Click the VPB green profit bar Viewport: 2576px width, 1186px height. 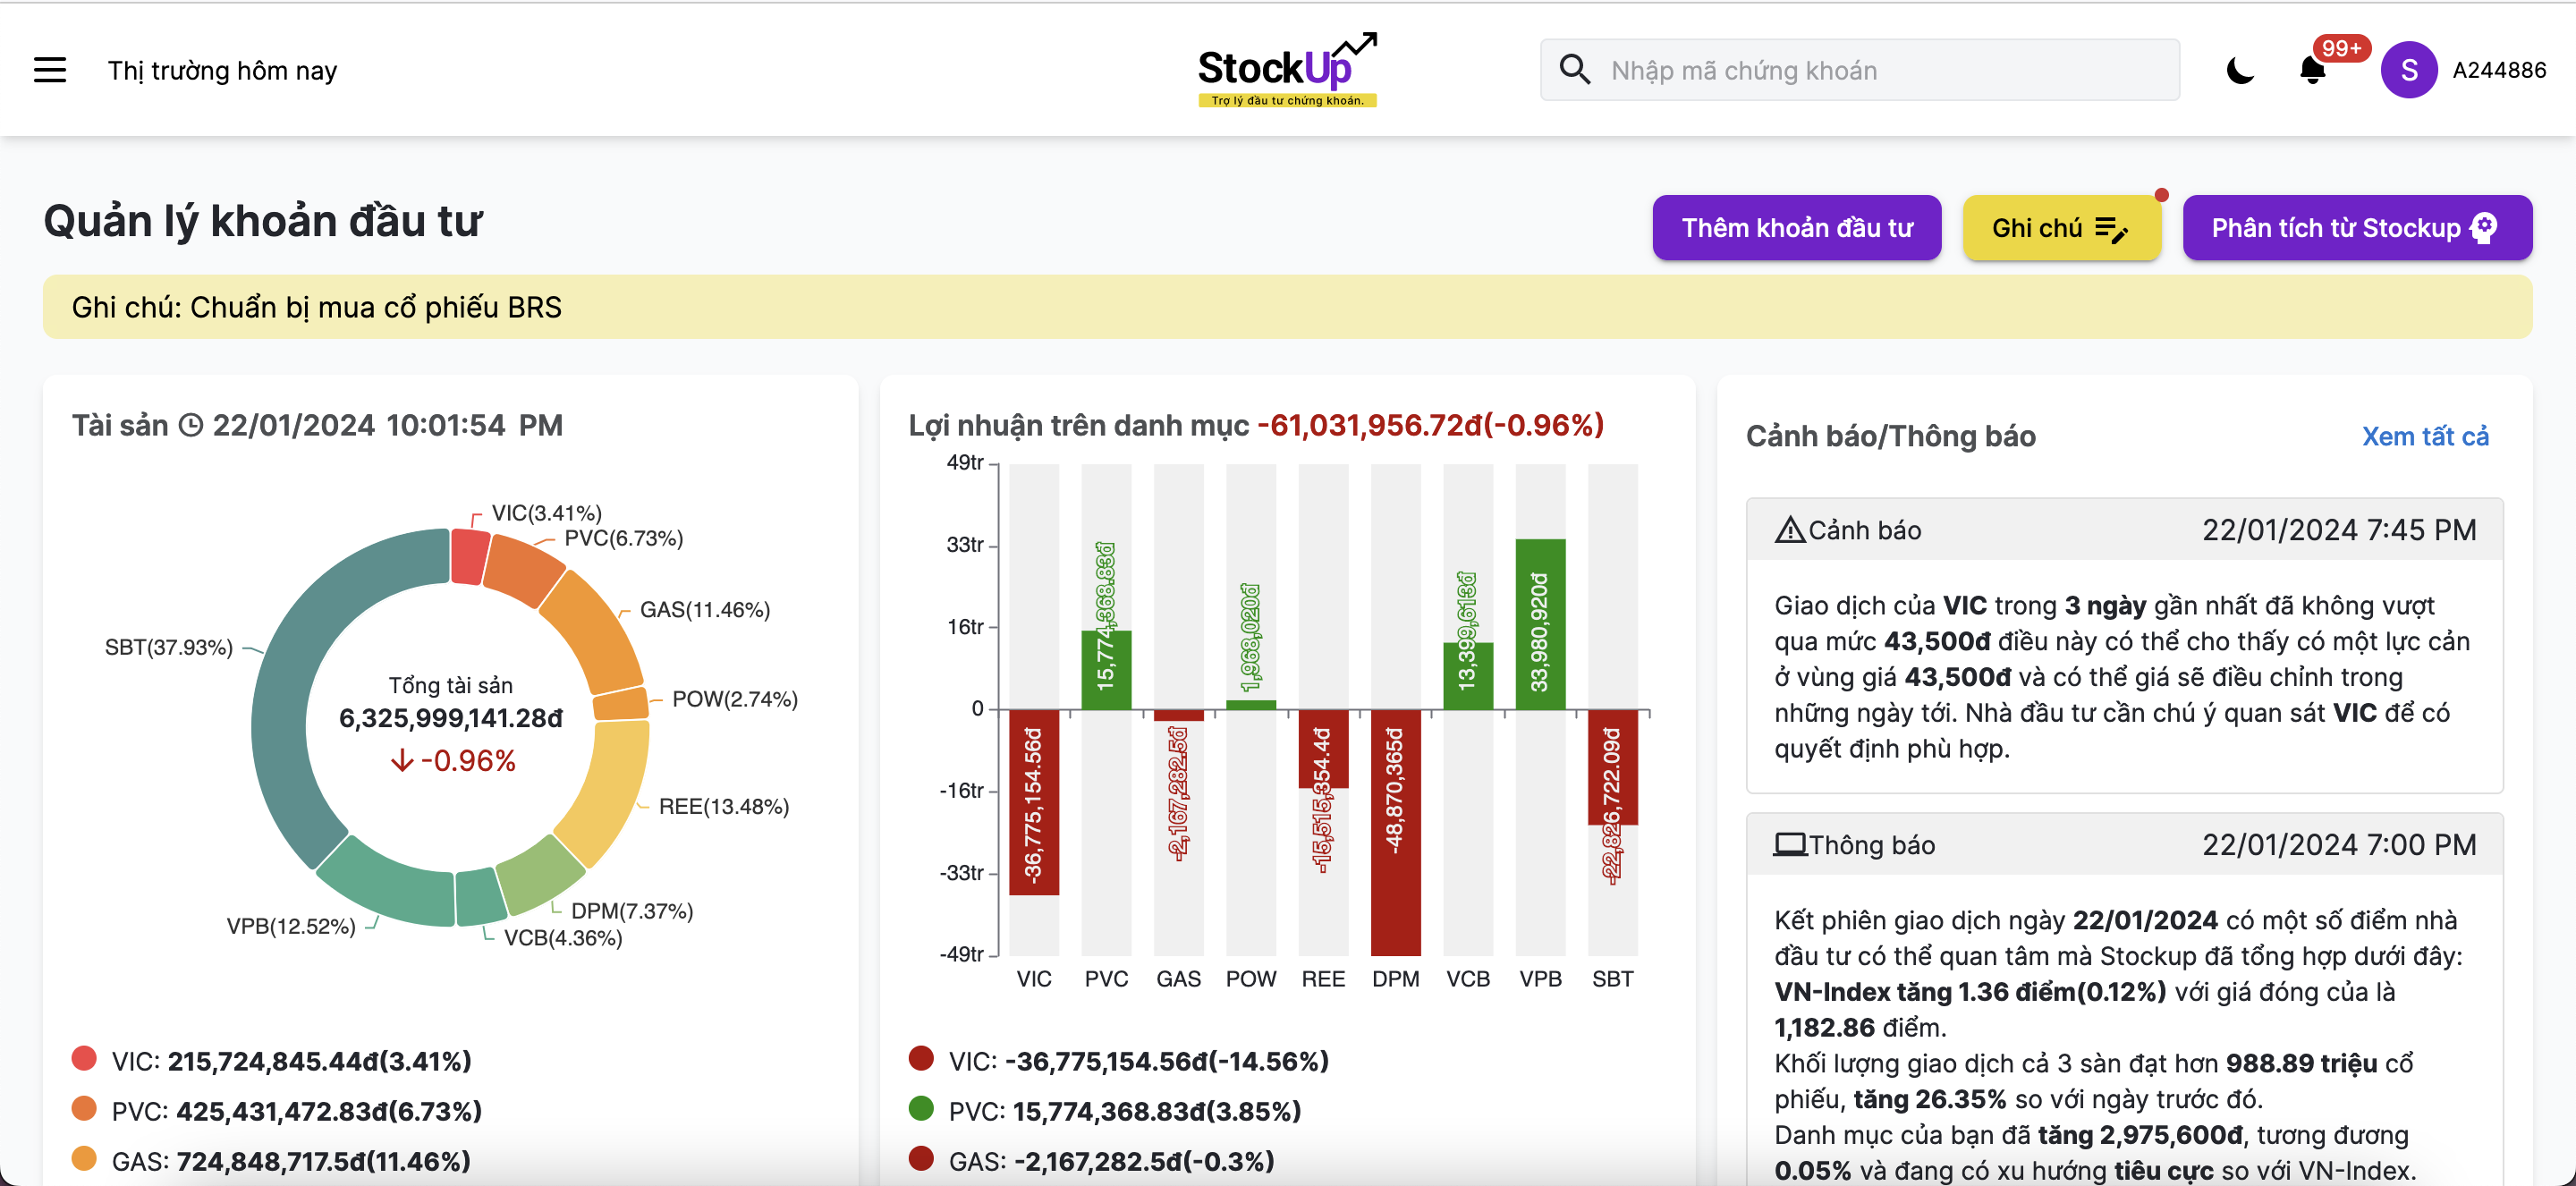[x=1540, y=625]
